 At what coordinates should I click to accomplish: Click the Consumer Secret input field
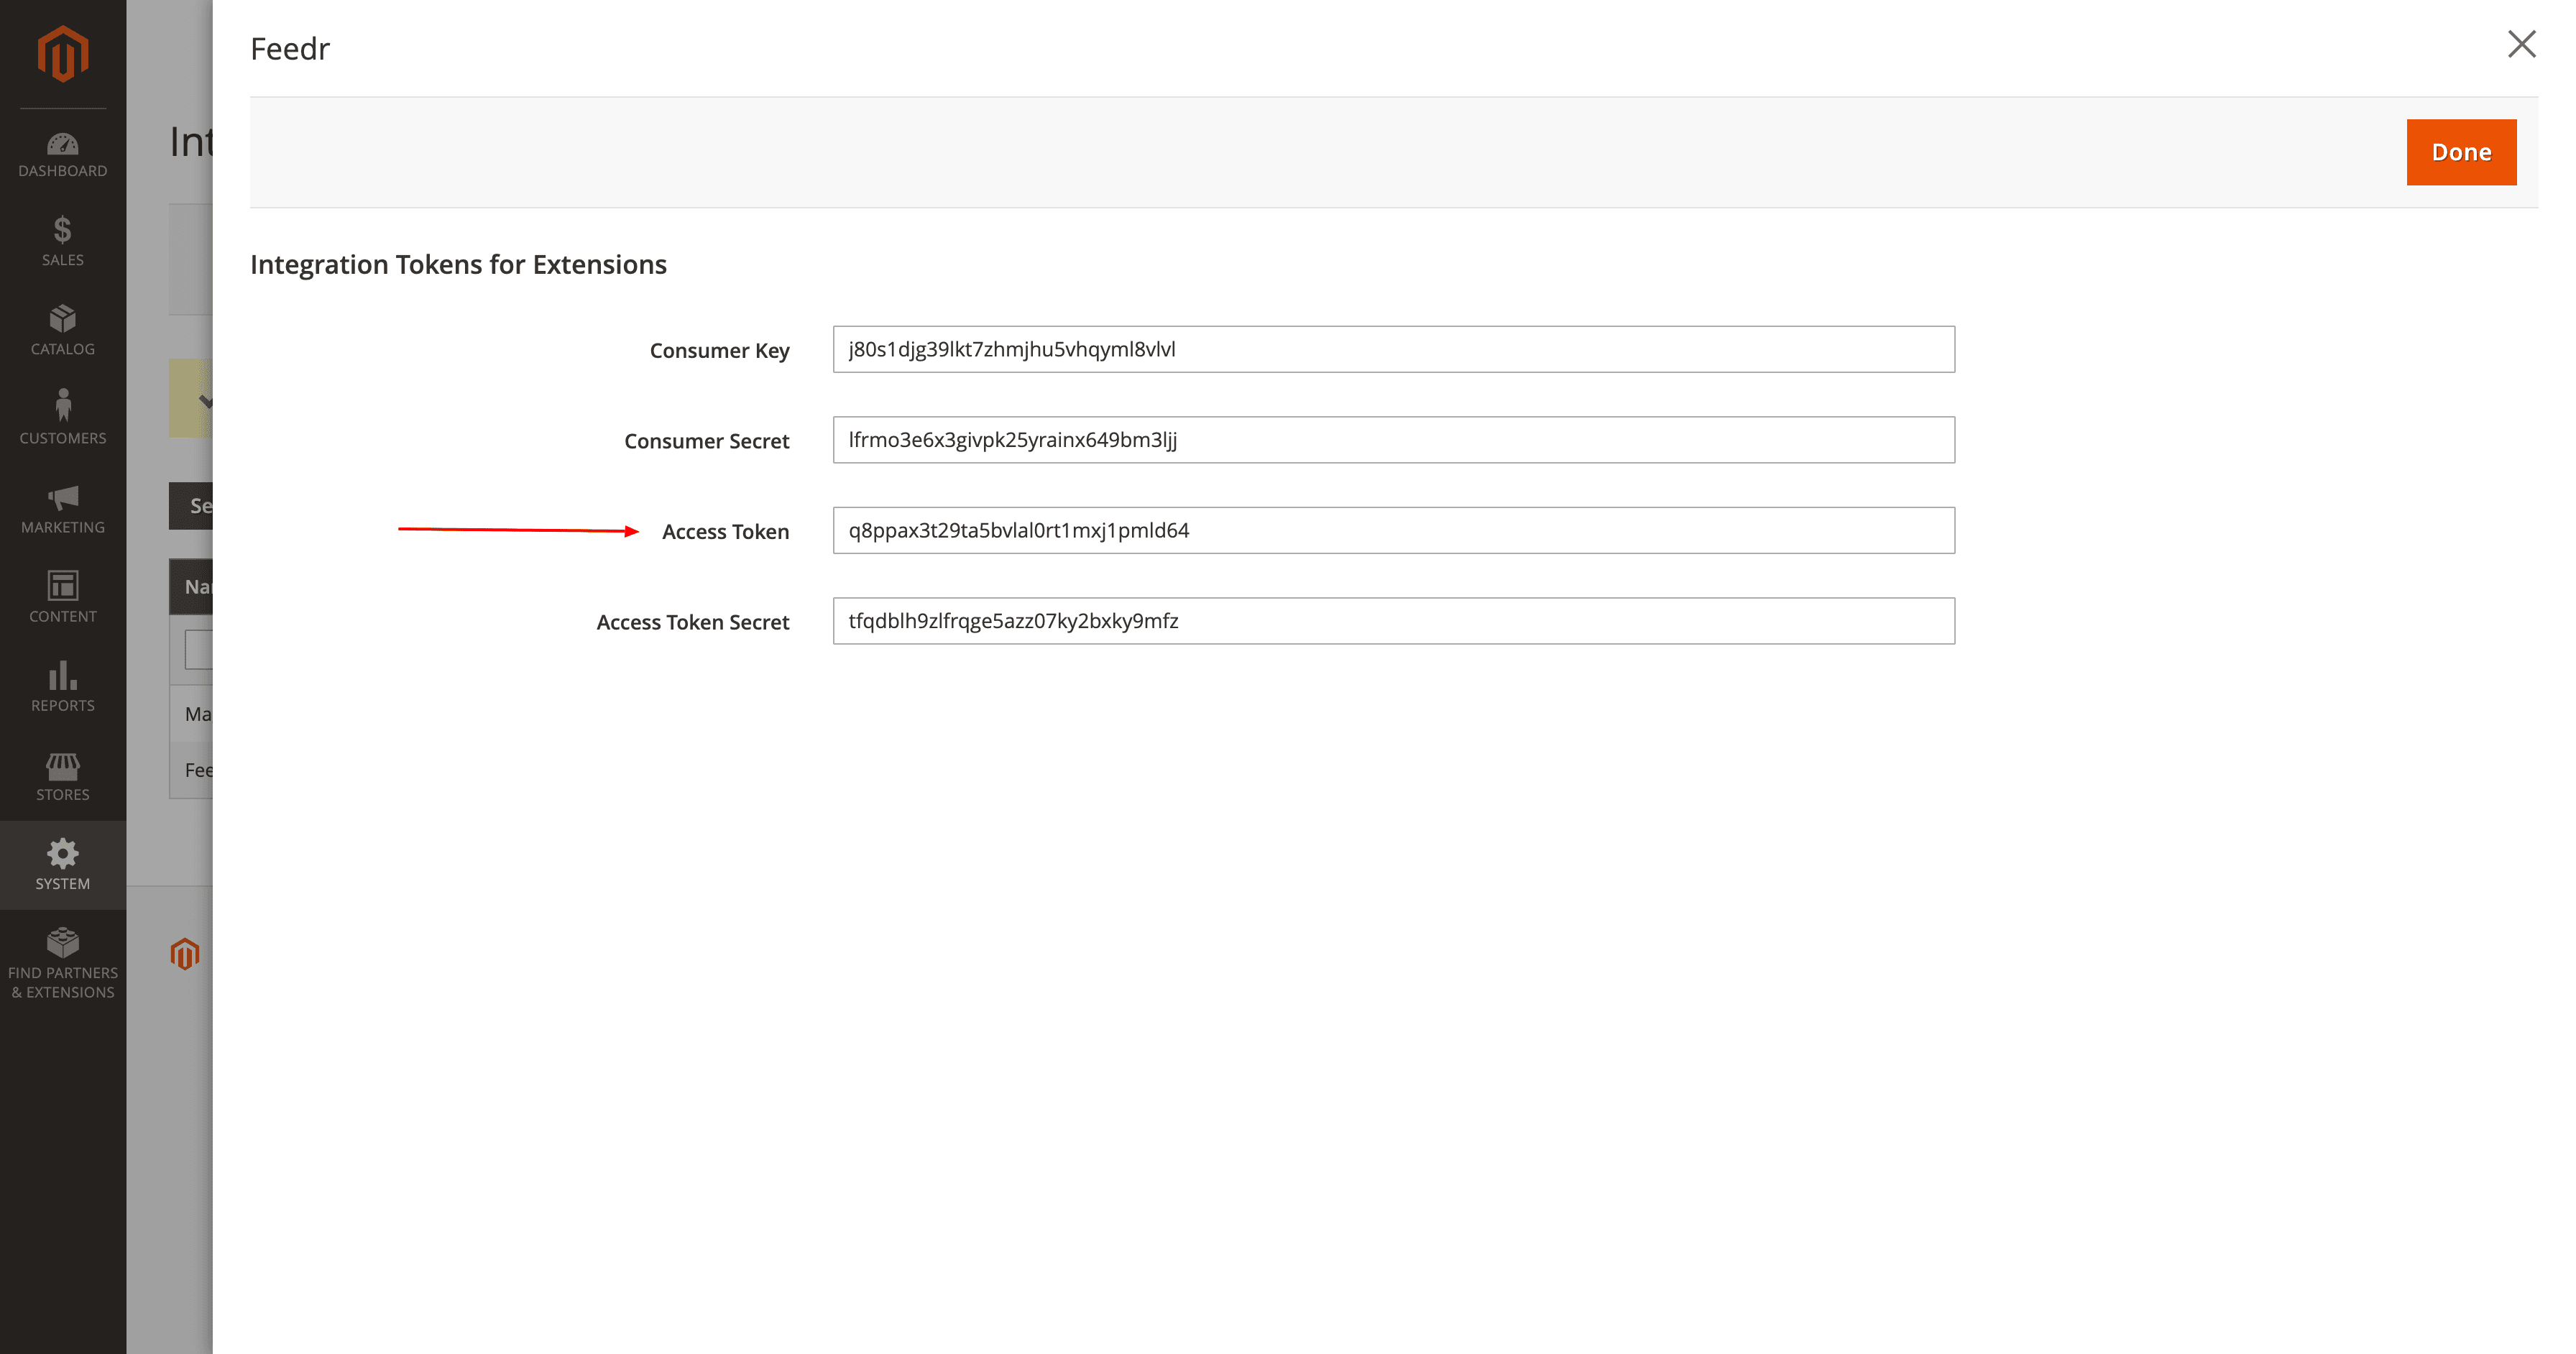[1392, 440]
